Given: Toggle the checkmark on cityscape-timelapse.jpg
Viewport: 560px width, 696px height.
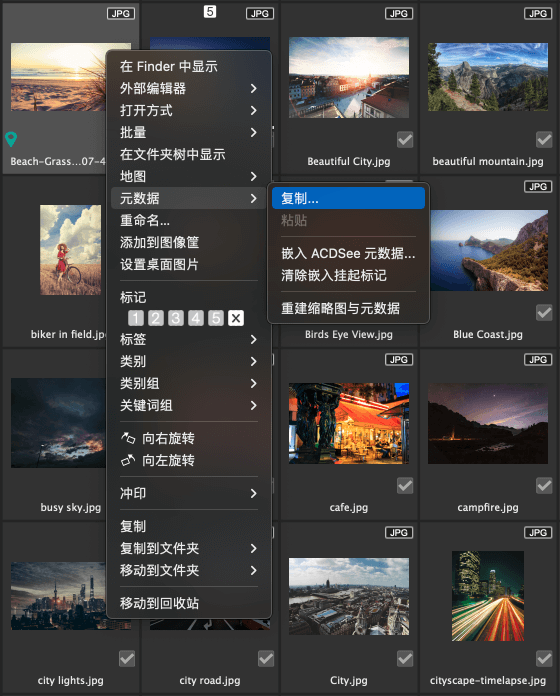Looking at the screenshot, I should click(x=544, y=659).
